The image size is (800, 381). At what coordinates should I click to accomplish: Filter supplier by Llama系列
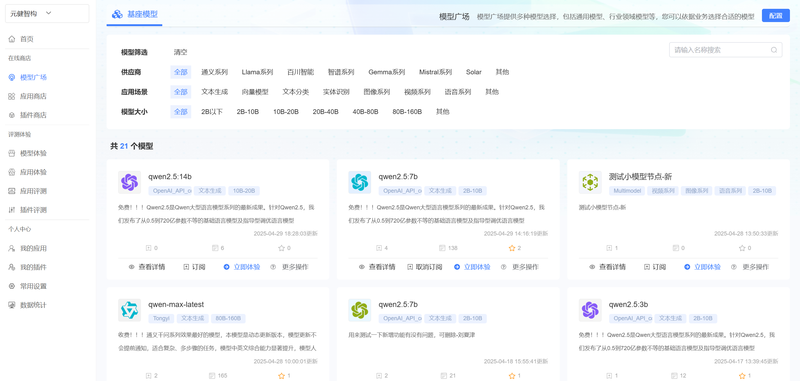point(257,72)
